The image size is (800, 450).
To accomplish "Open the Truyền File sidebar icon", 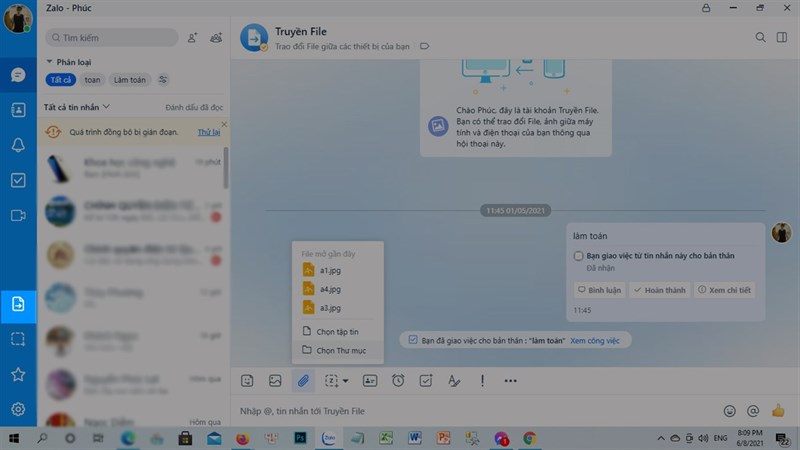I will (x=18, y=305).
